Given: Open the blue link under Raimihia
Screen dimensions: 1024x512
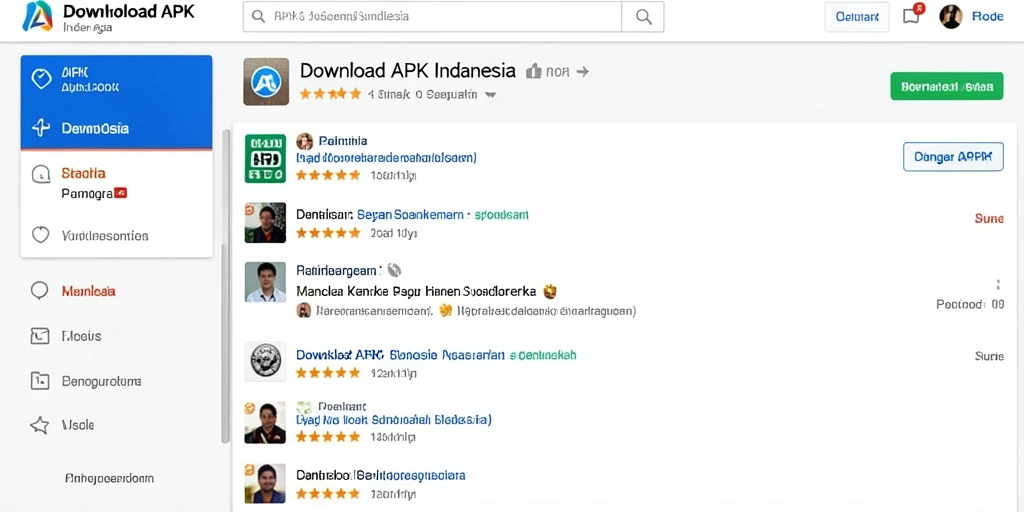Looking at the screenshot, I should (386, 157).
